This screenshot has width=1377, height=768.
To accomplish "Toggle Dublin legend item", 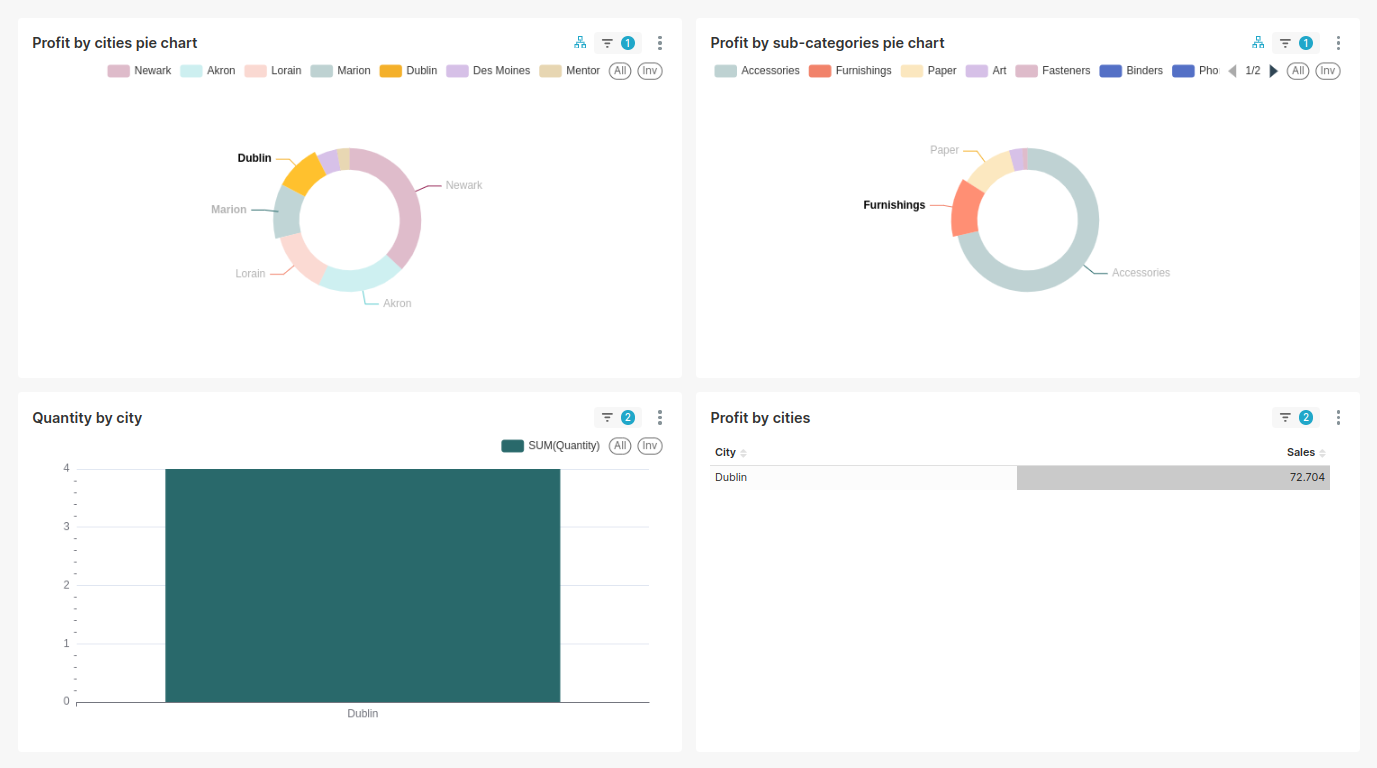I will tap(408, 71).
